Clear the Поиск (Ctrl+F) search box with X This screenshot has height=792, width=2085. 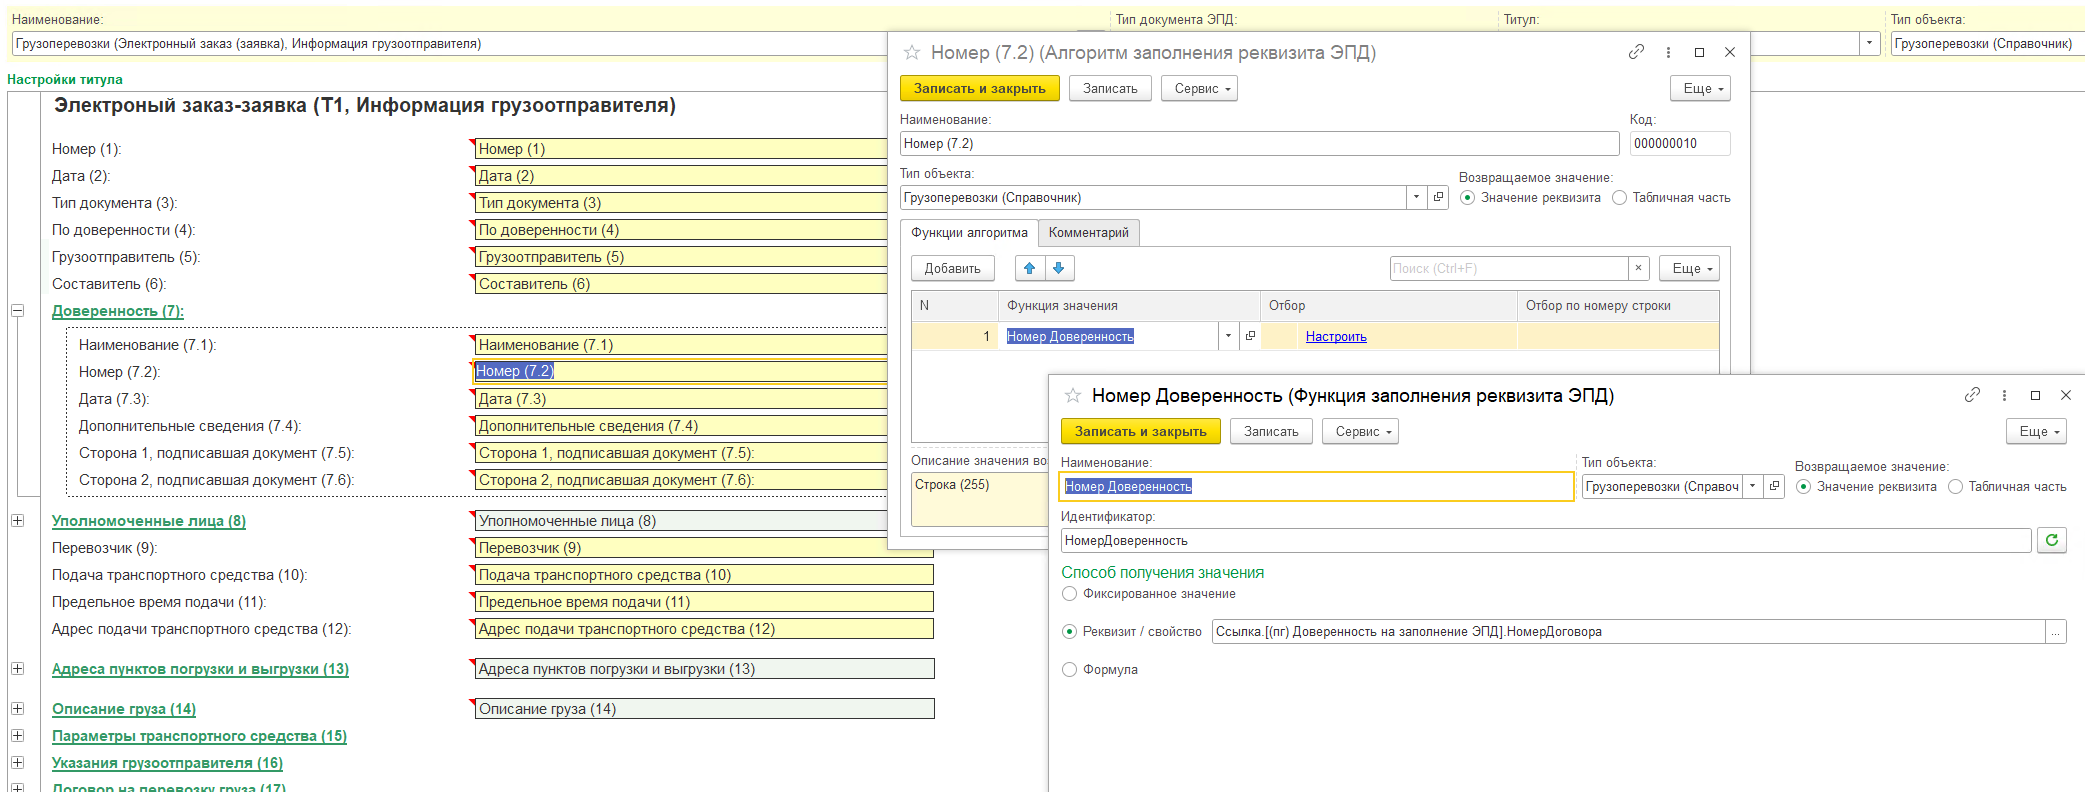(1638, 268)
